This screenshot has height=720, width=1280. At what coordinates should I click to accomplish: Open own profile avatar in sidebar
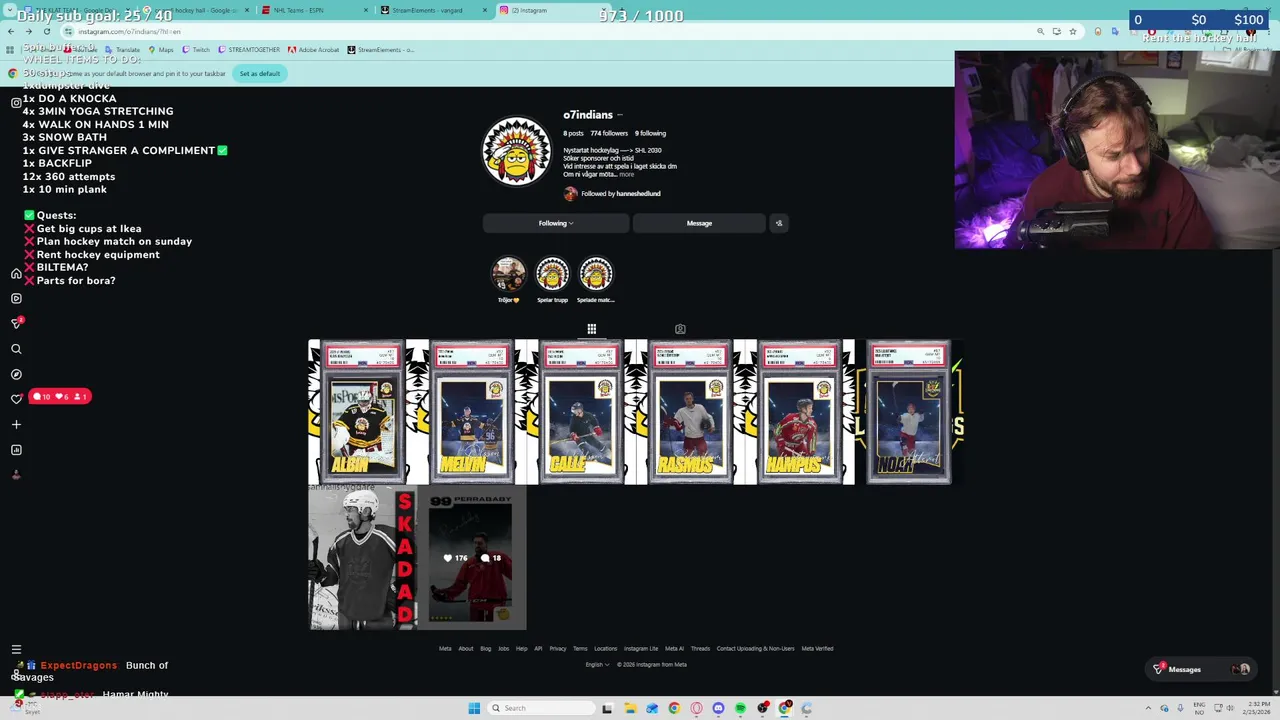pos(16,475)
